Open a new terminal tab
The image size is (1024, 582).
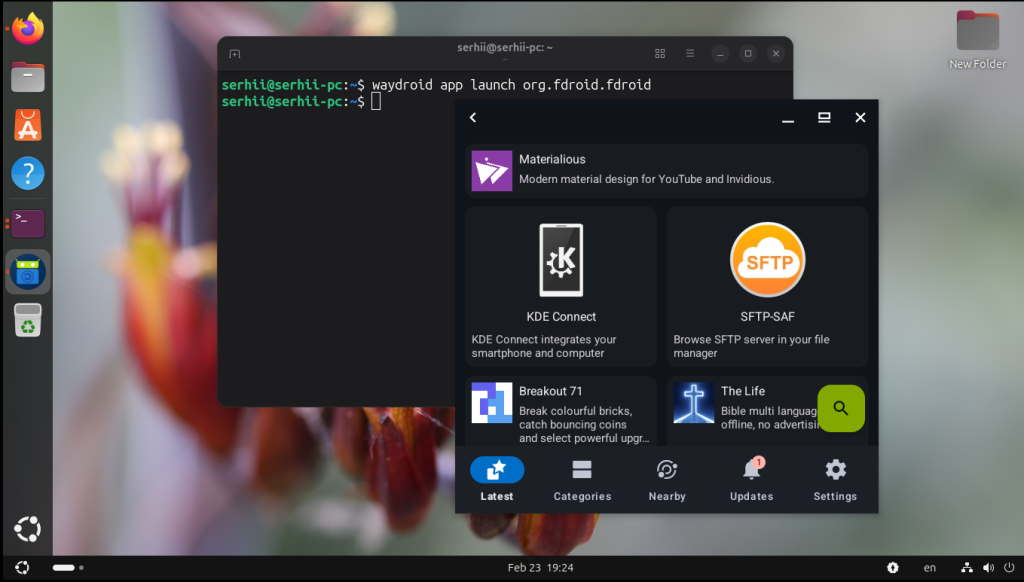(x=234, y=53)
